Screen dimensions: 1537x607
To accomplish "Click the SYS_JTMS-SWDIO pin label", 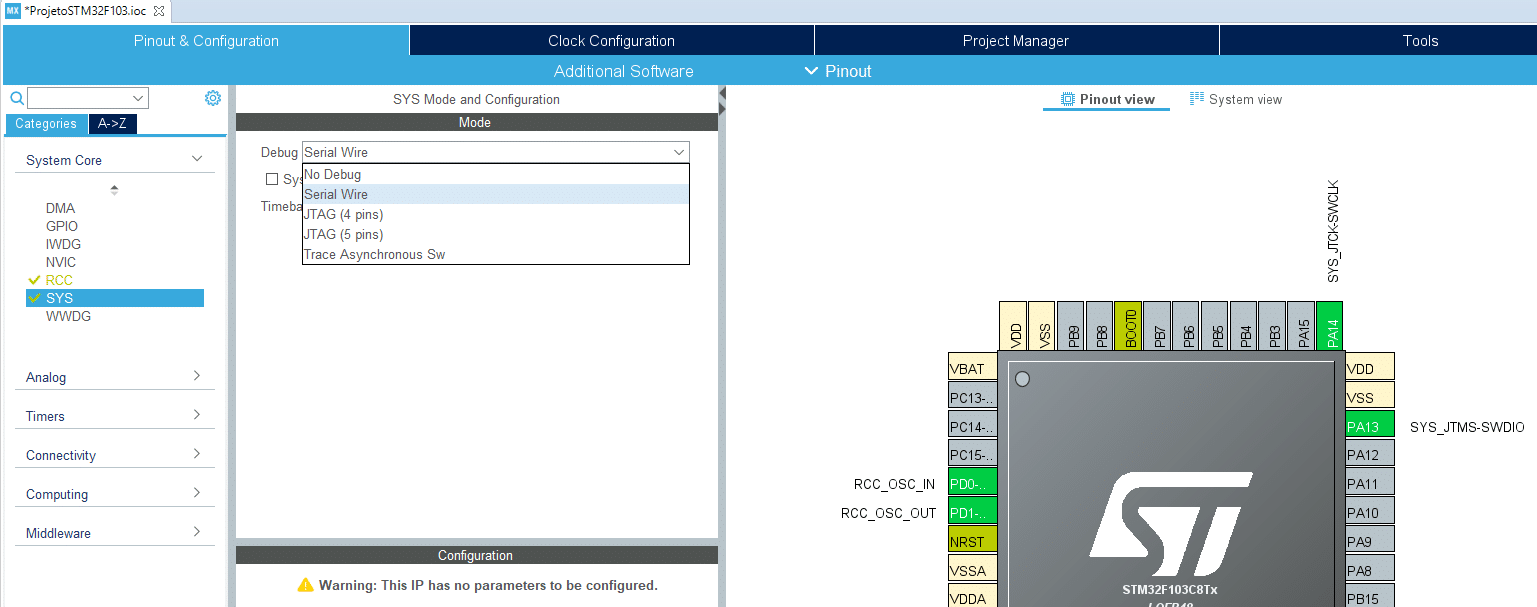I will [1467, 427].
